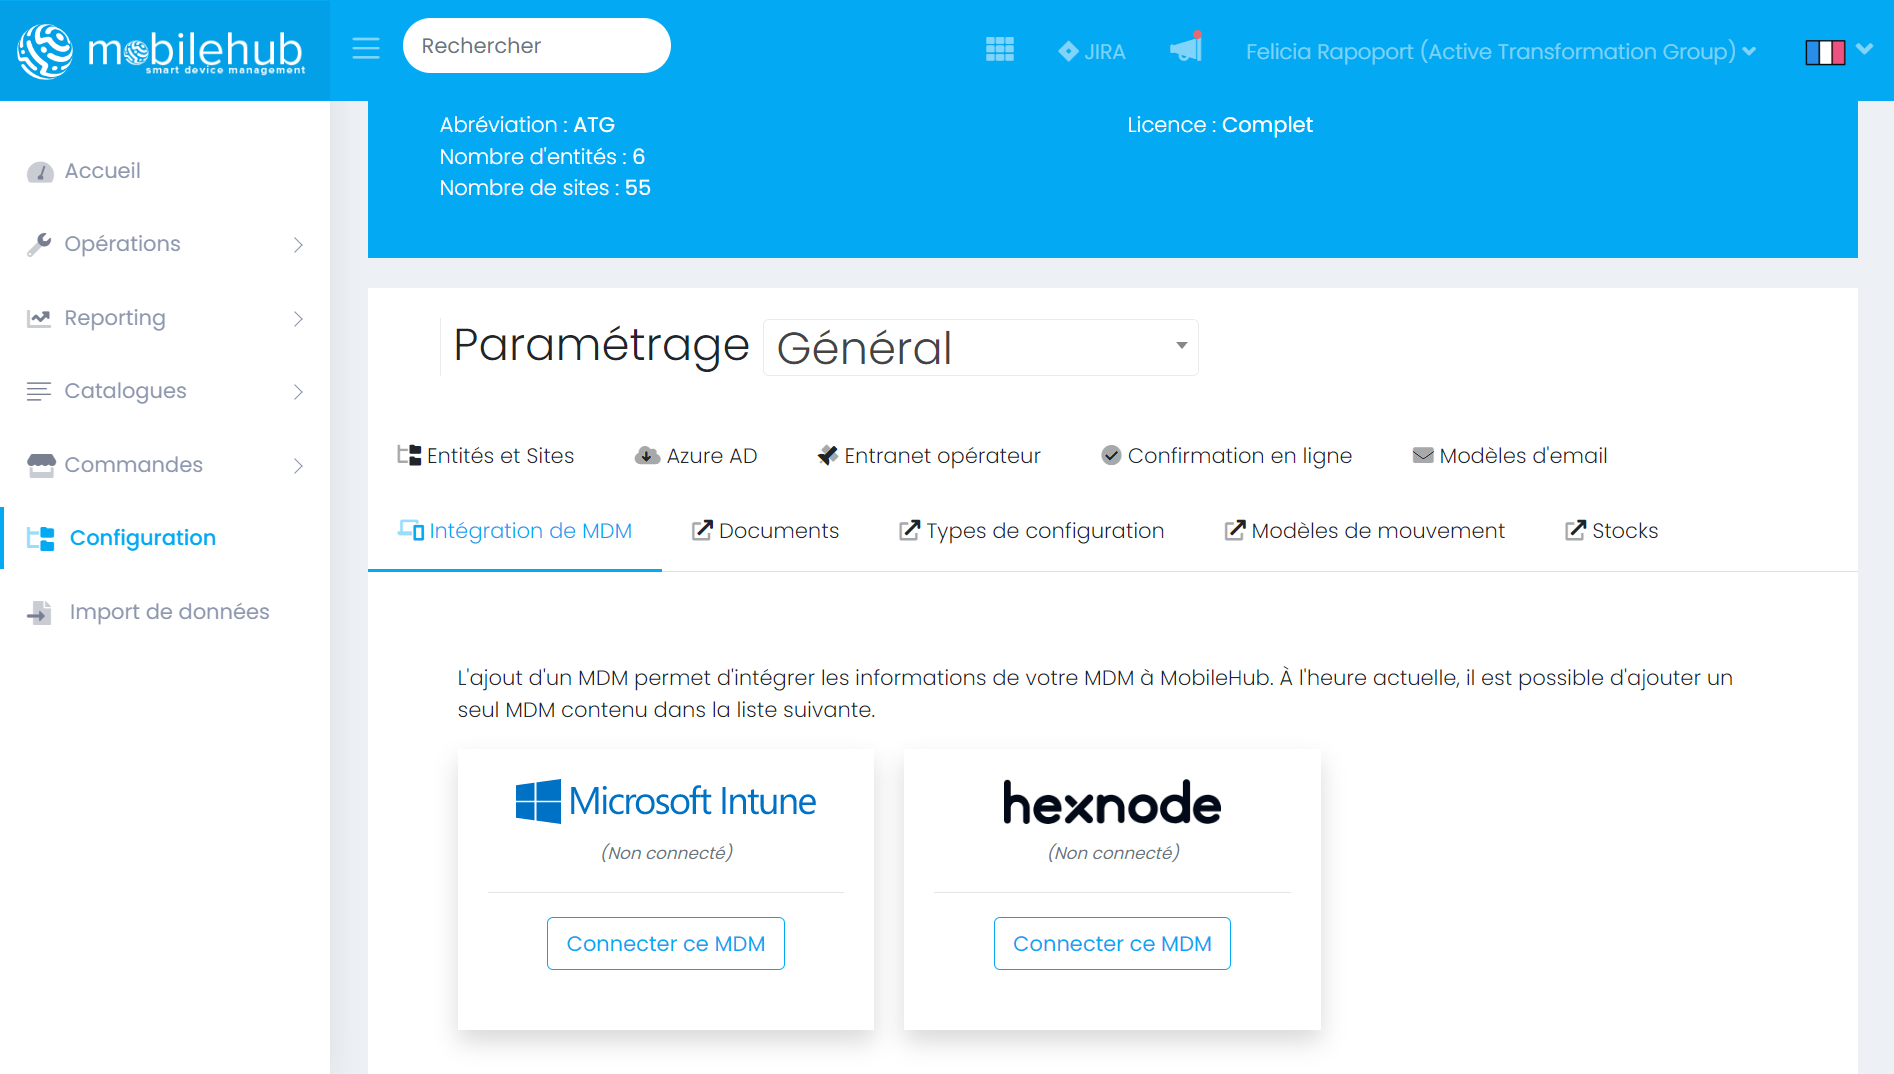Click the Abréviation ATG text
The height and width of the screenshot is (1074, 1894).
coord(527,125)
